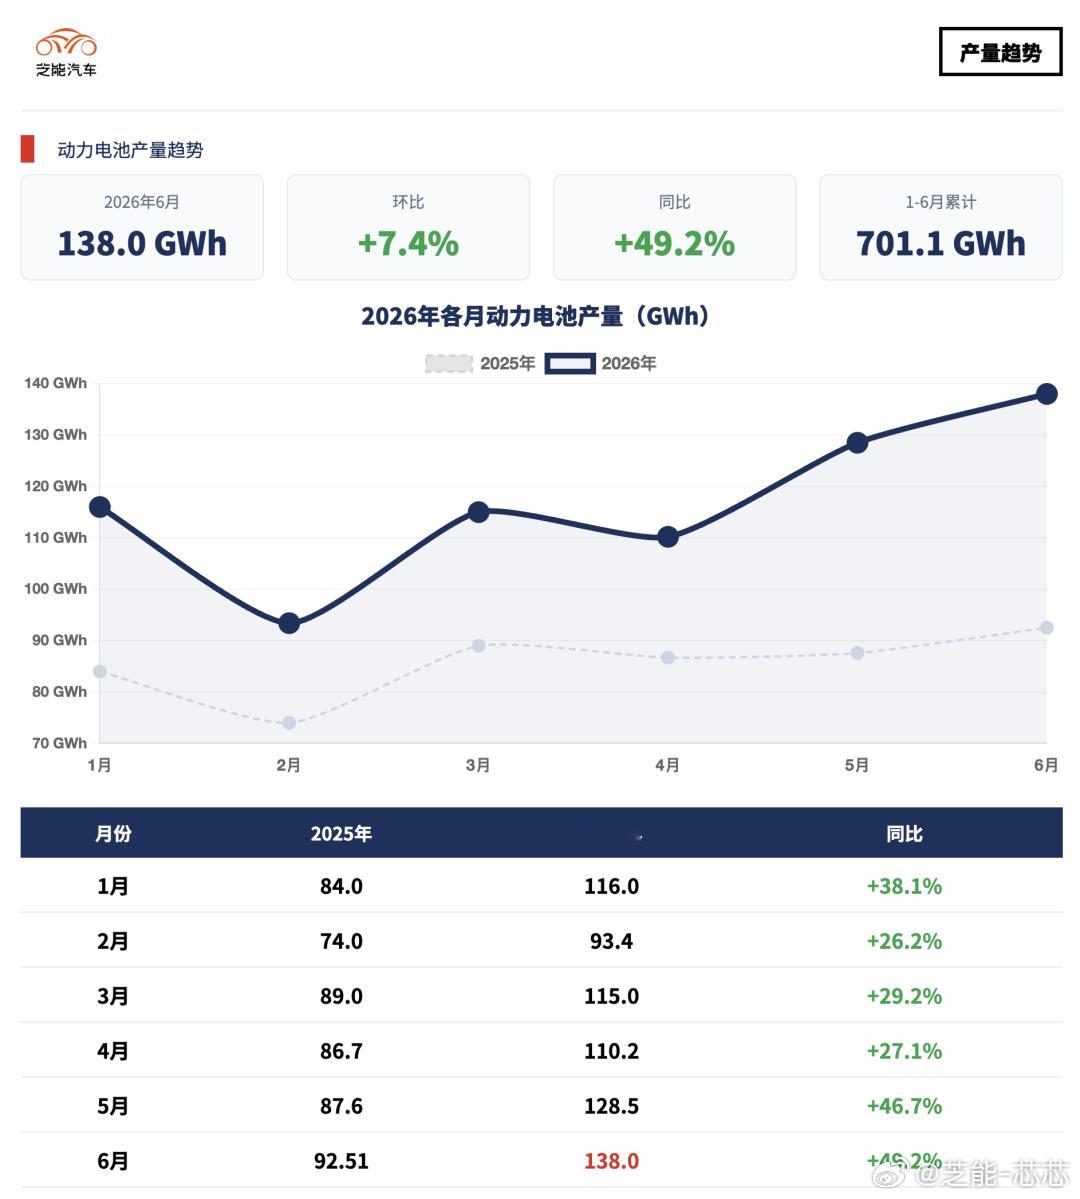The width and height of the screenshot is (1080, 1199).
Task: Click the 2026 June data point
Action: point(1047,394)
